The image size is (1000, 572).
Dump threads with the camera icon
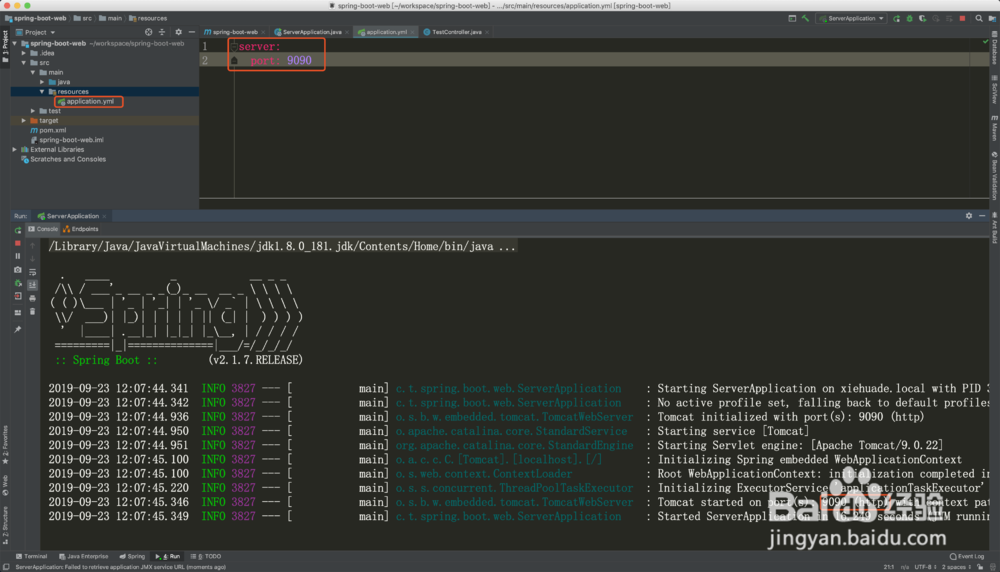click(x=18, y=270)
